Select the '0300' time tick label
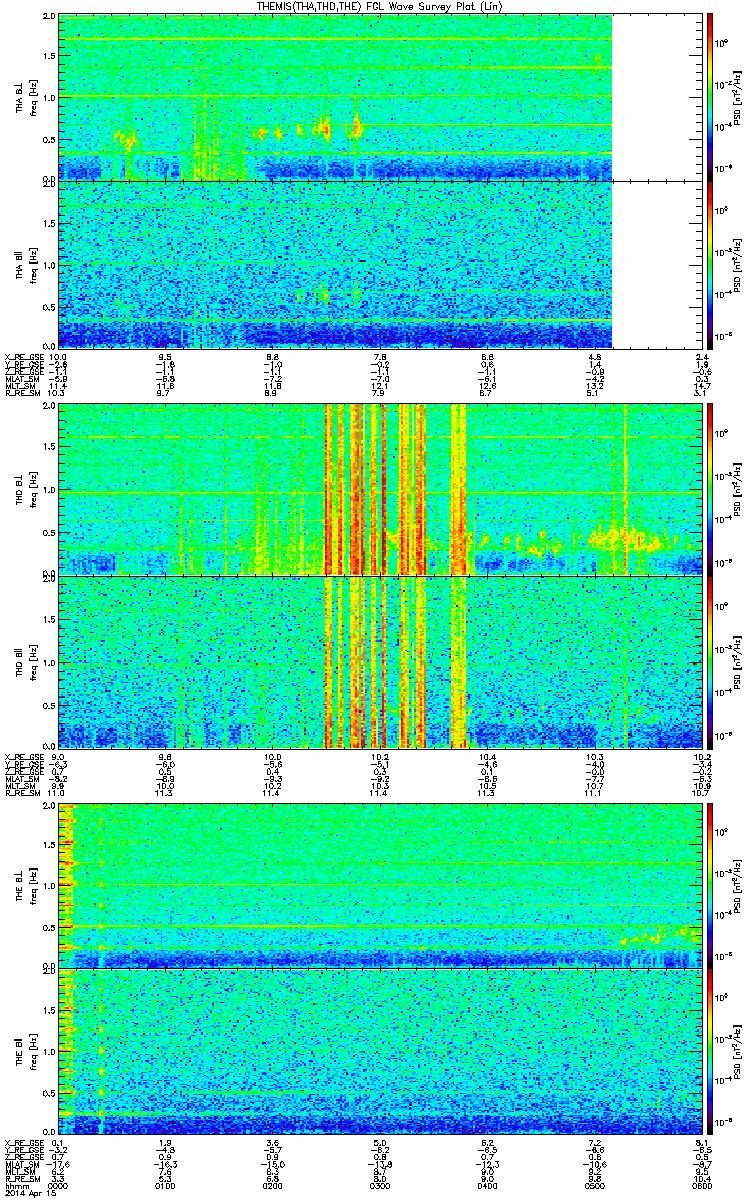Viewport: 750px width, 1200px height. point(379,1187)
